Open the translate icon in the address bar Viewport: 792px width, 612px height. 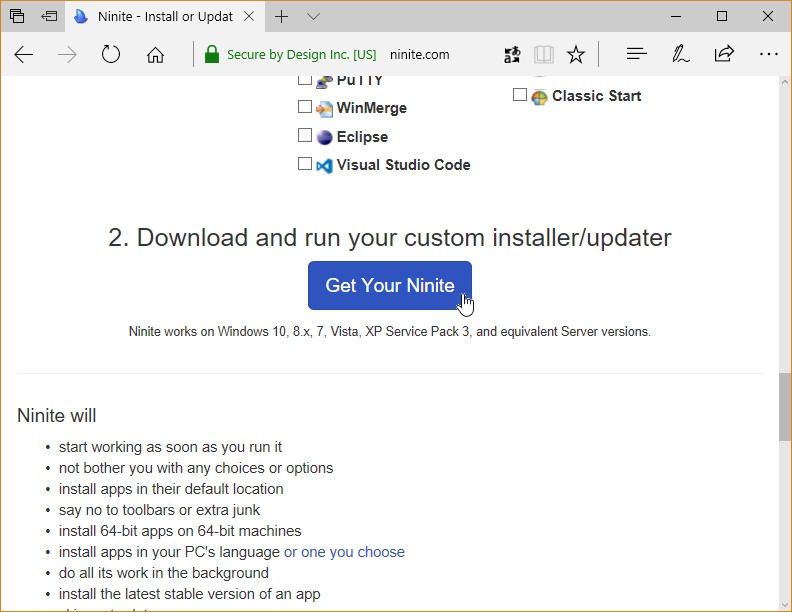point(513,55)
